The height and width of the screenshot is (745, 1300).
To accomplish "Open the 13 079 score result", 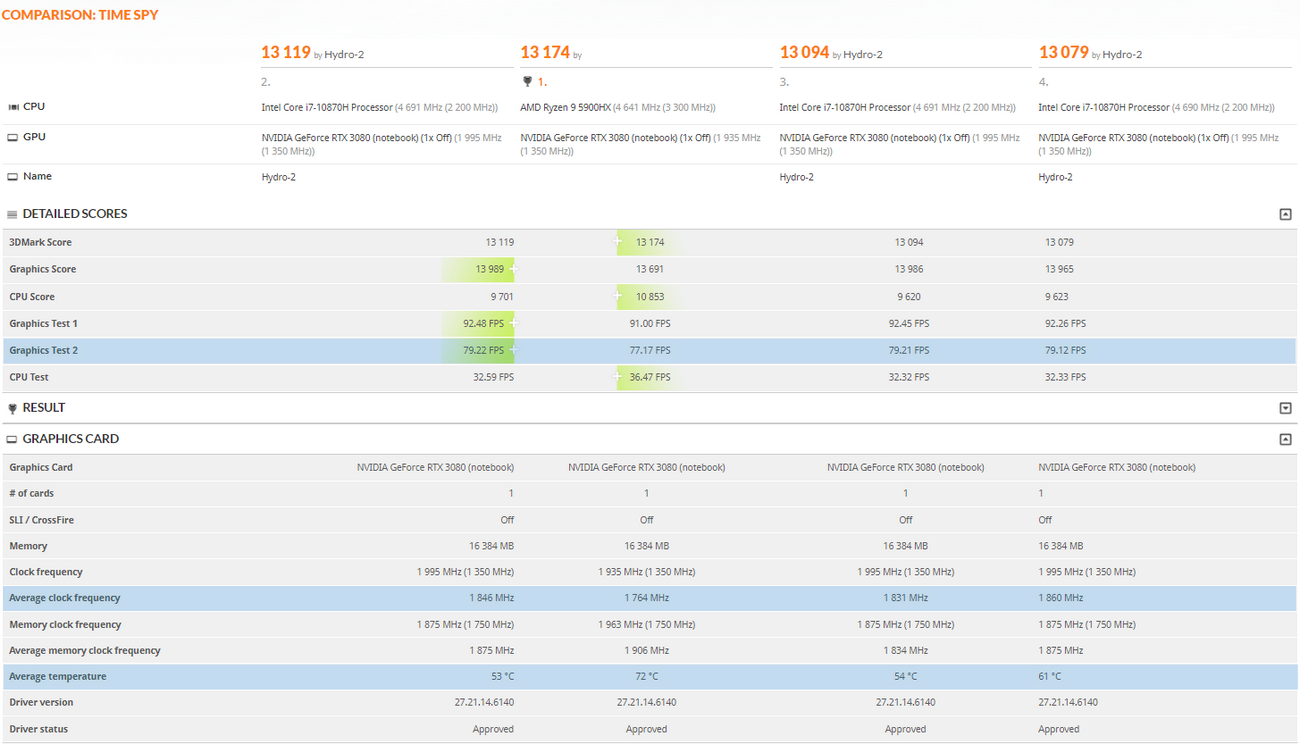I will (1064, 52).
